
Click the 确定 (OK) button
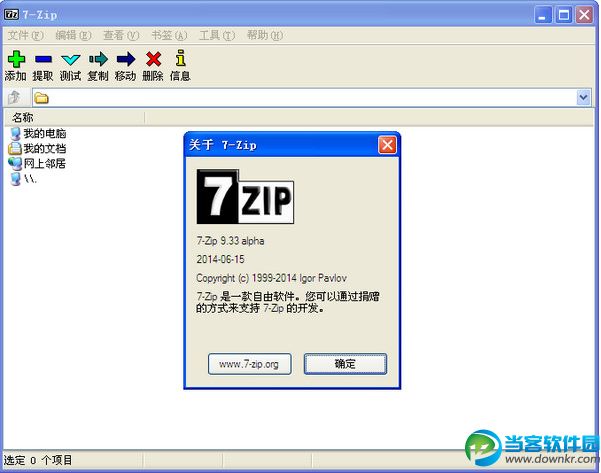coord(345,364)
